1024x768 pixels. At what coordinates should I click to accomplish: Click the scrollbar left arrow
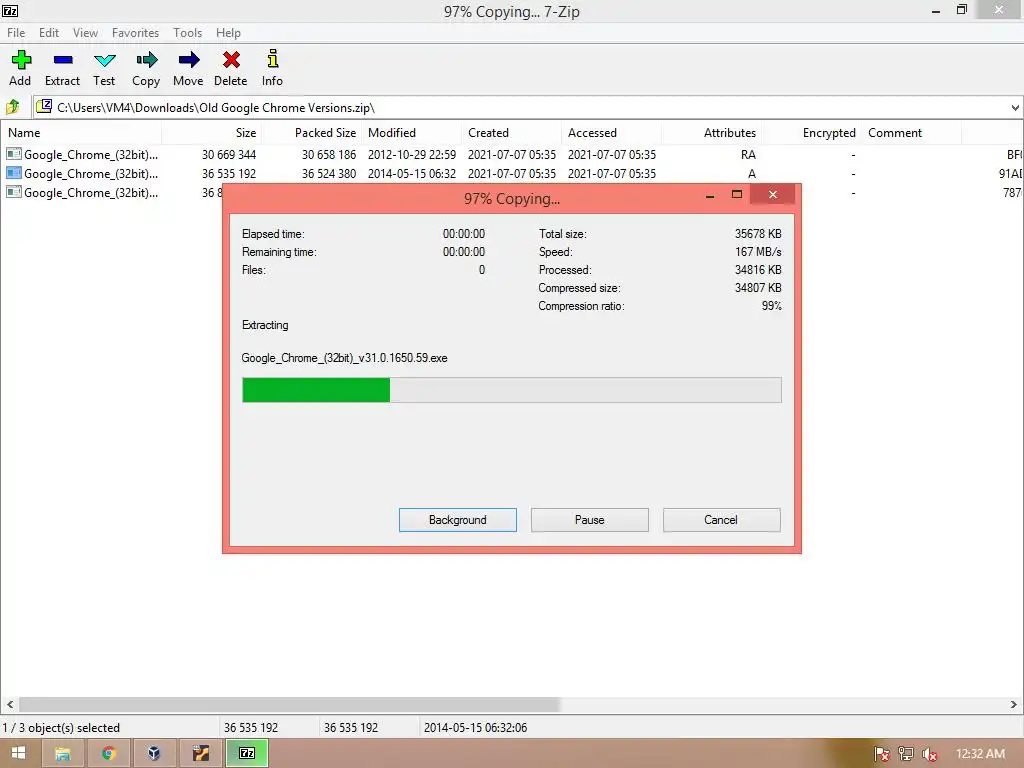tap(10, 705)
